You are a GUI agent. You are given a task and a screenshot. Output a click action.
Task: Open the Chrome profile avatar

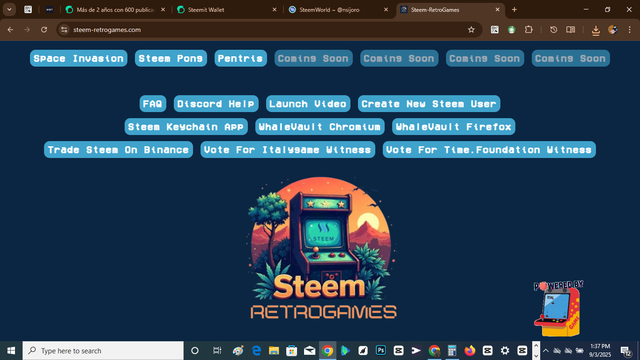click(613, 30)
